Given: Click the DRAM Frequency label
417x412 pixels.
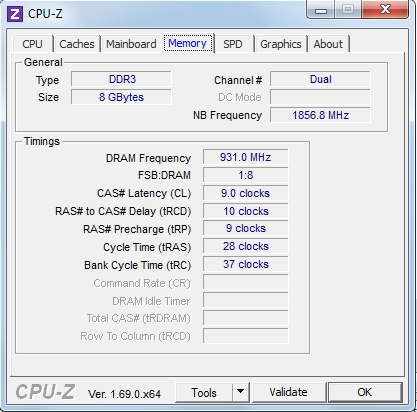Looking at the screenshot, I should coord(148,158).
